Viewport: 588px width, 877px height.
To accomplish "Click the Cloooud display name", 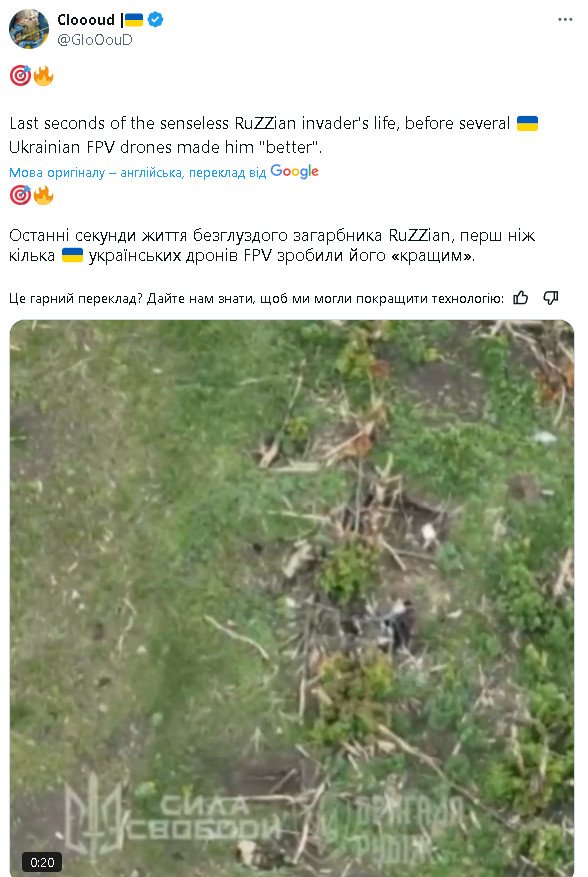I will pyautogui.click(x=86, y=20).
